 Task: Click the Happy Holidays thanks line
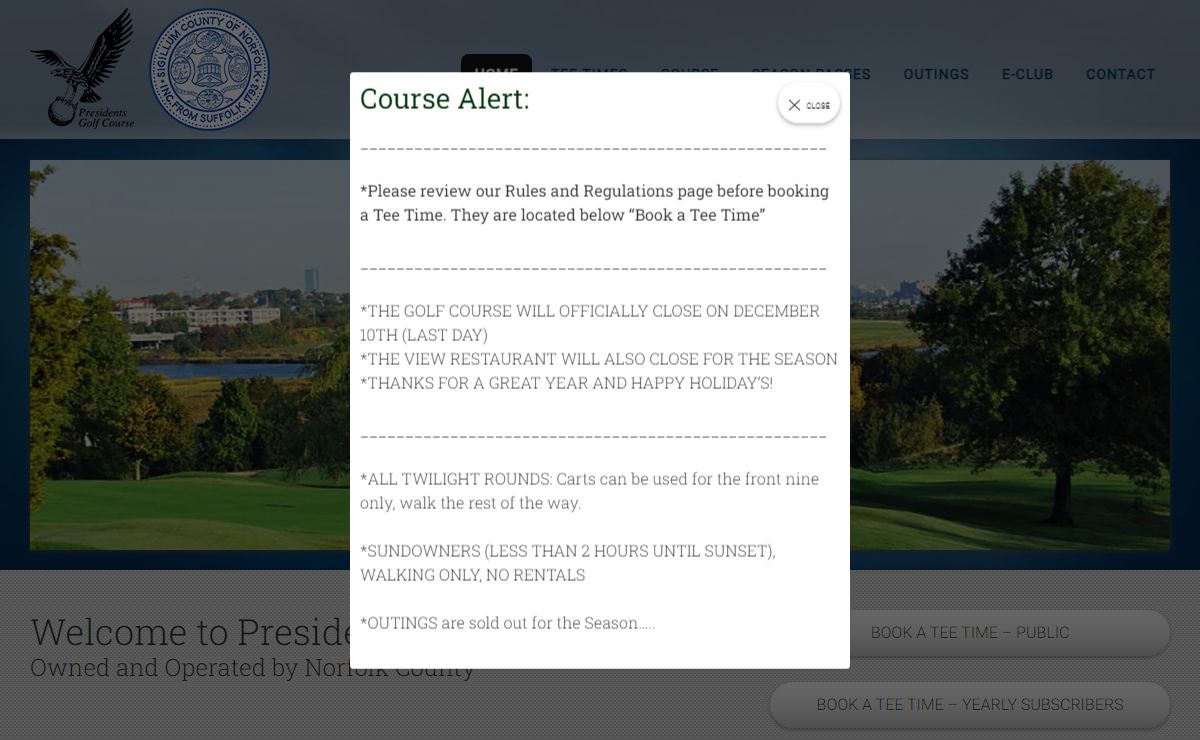tap(566, 383)
